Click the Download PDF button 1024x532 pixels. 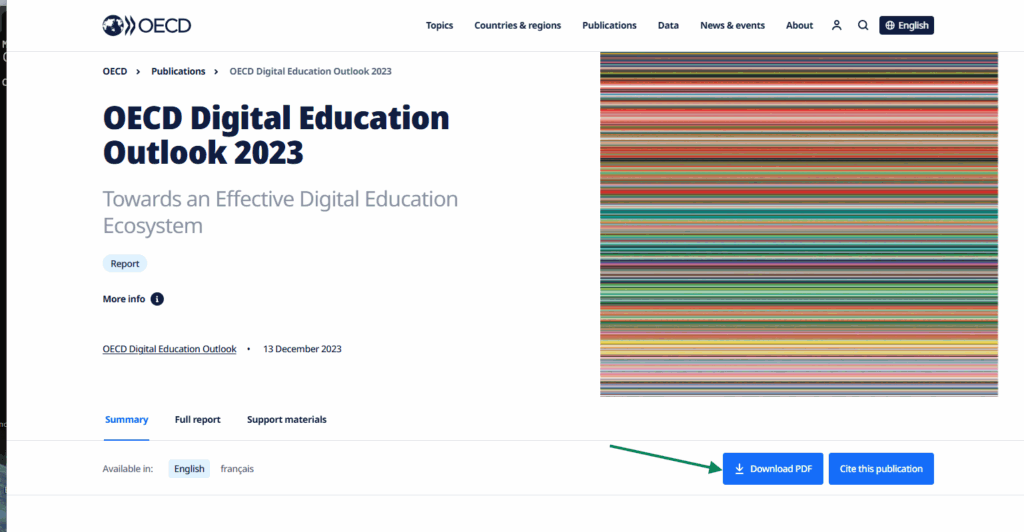pos(773,469)
